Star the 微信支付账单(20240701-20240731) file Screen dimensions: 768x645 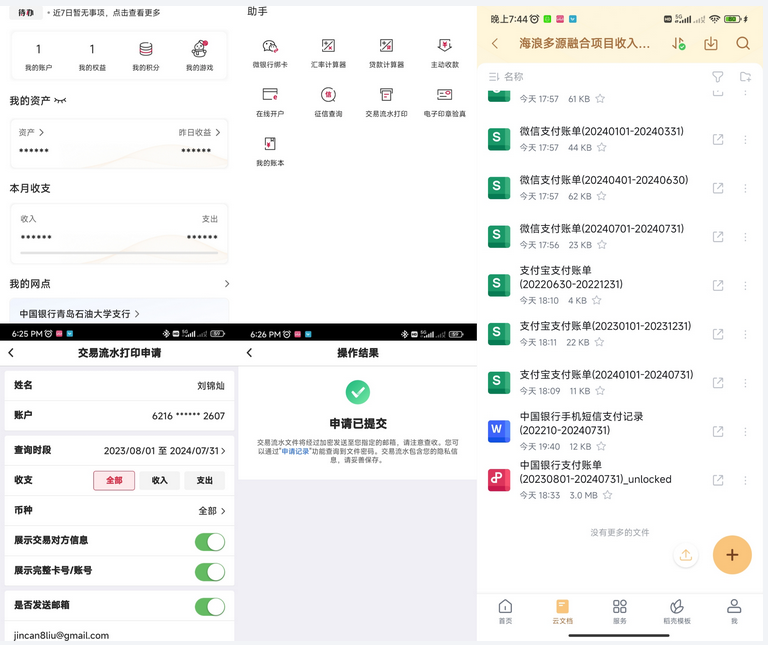pyautogui.click(x=602, y=244)
